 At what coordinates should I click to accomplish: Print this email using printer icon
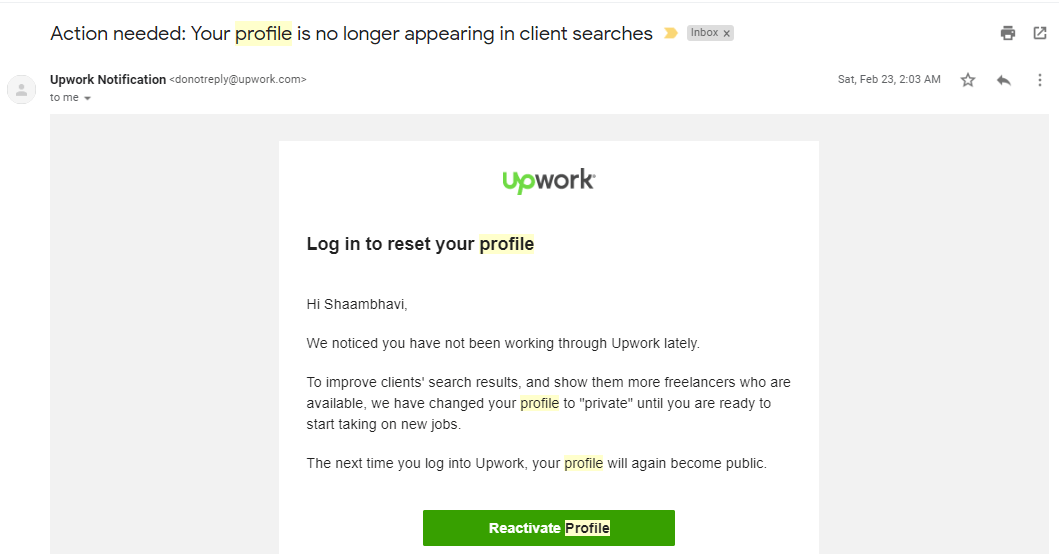tap(1008, 33)
